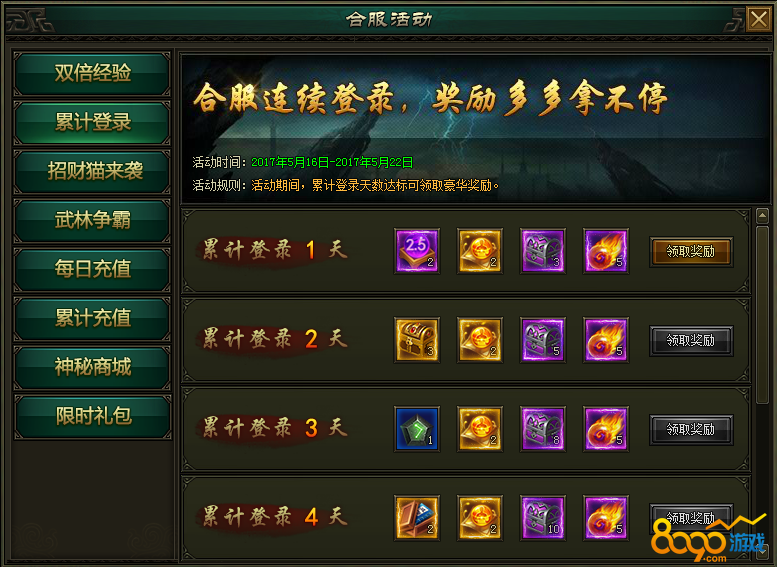Click the 领取奖励 button for 3 days login
The height and width of the screenshot is (567, 777).
pos(691,429)
